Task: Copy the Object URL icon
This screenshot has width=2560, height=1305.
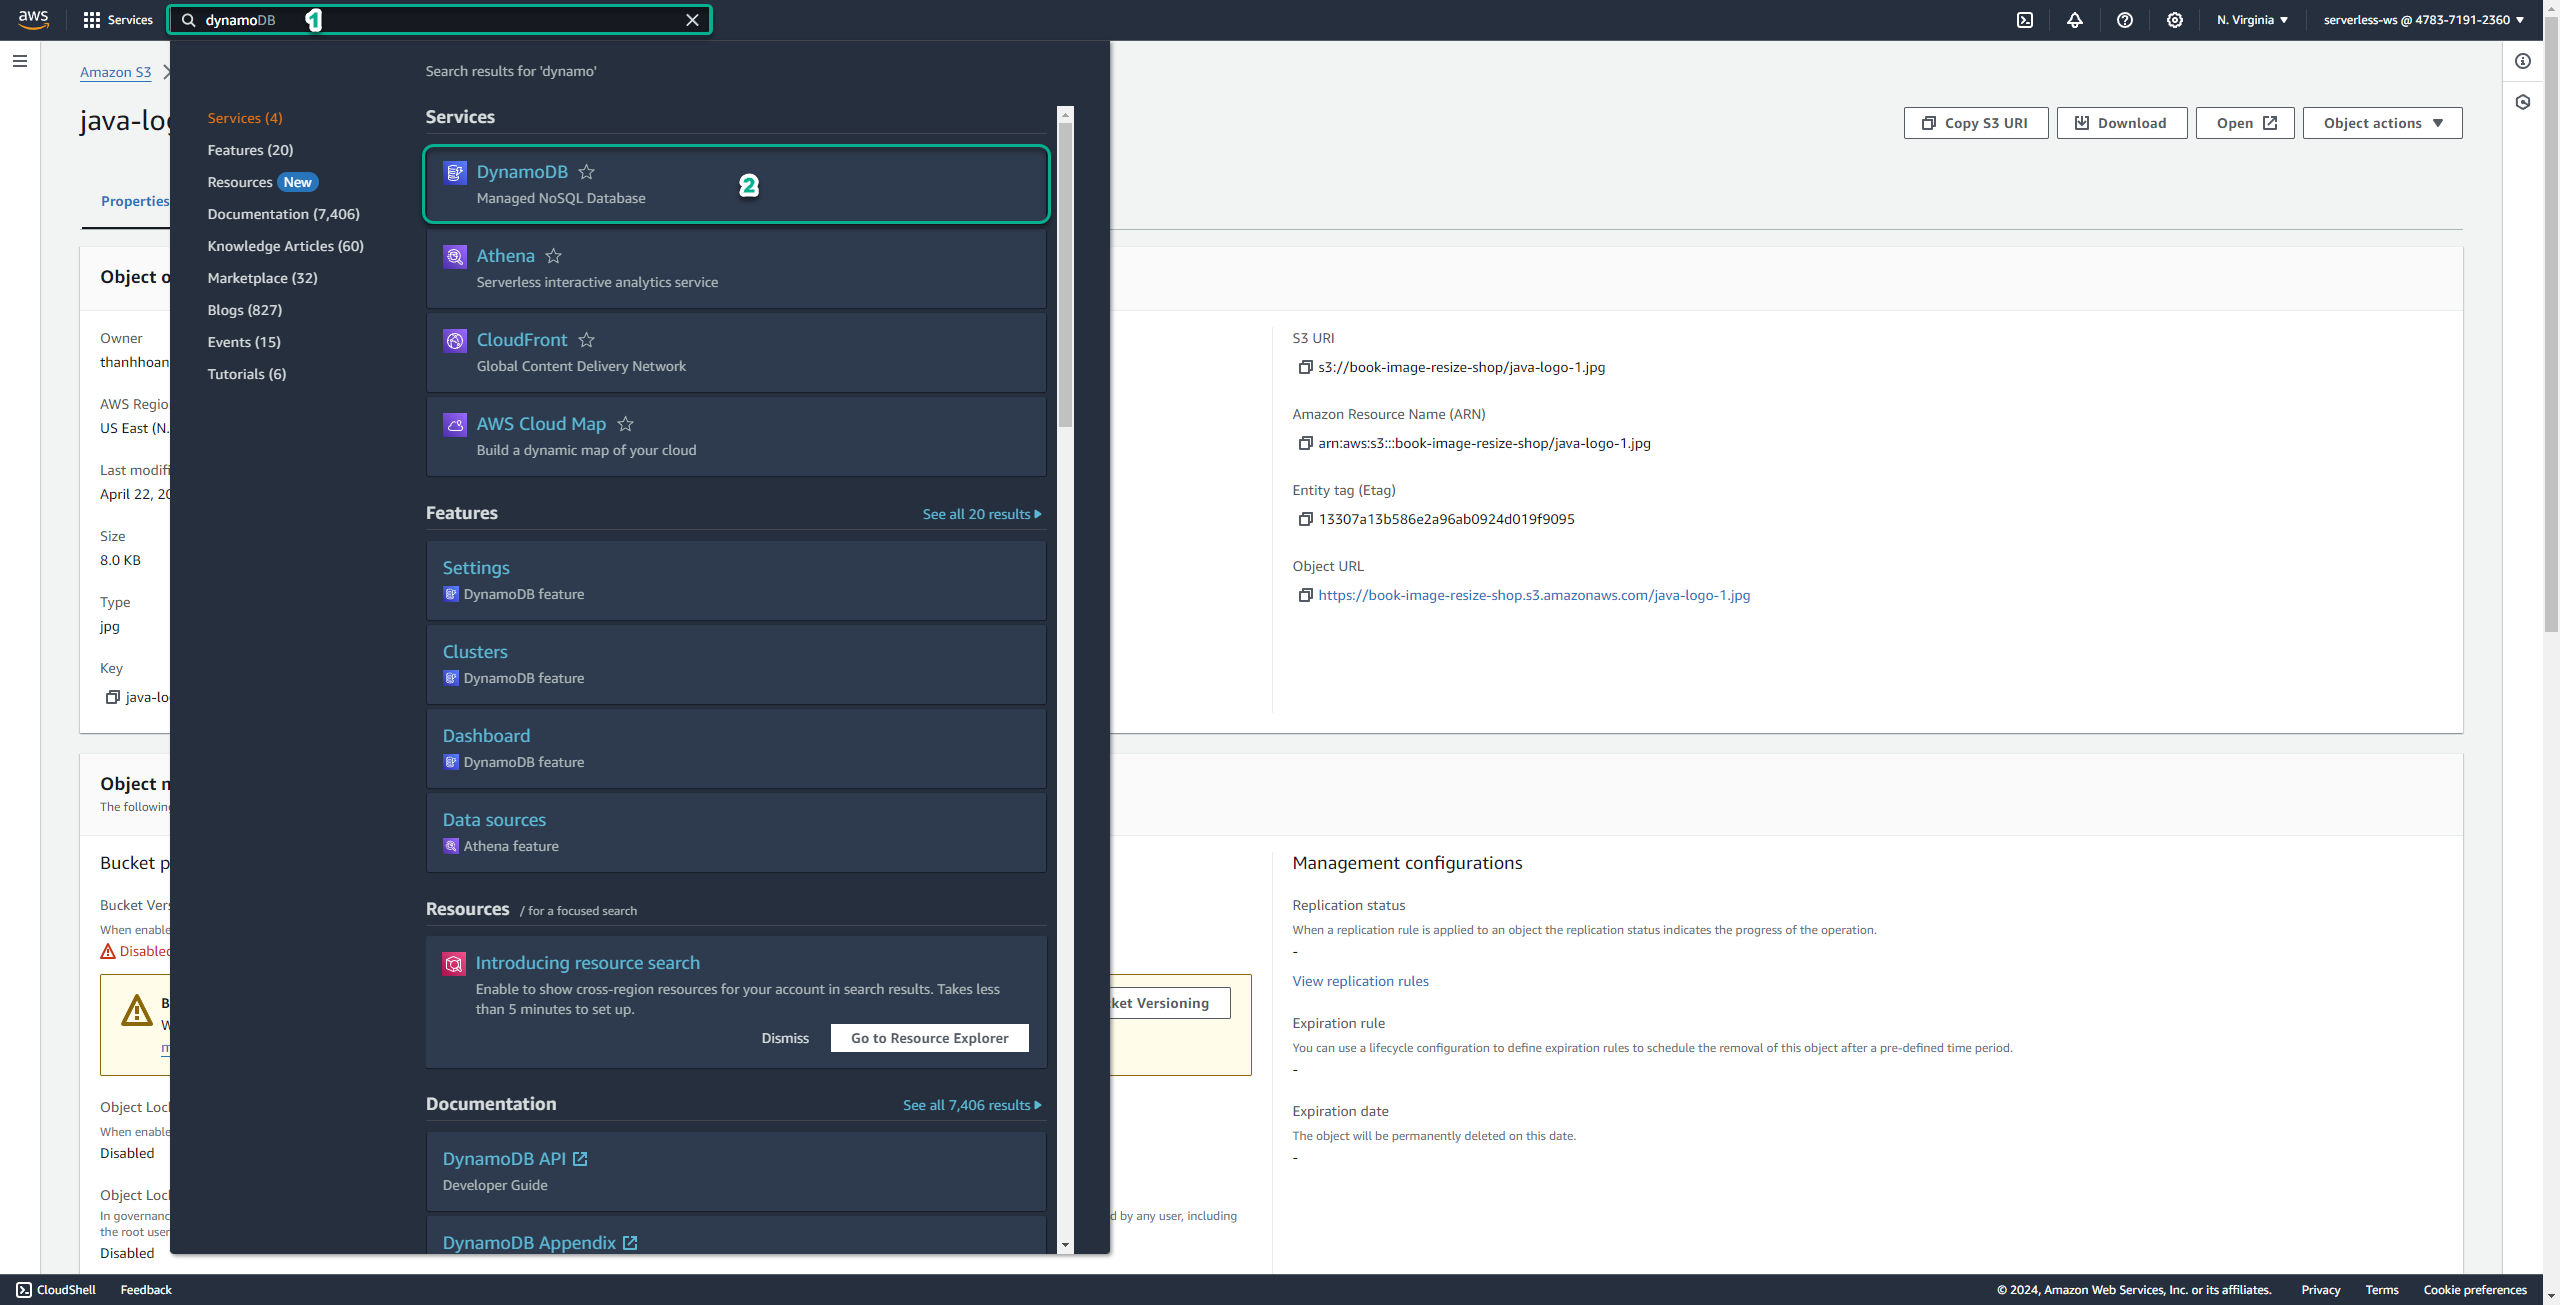Action: [1305, 595]
